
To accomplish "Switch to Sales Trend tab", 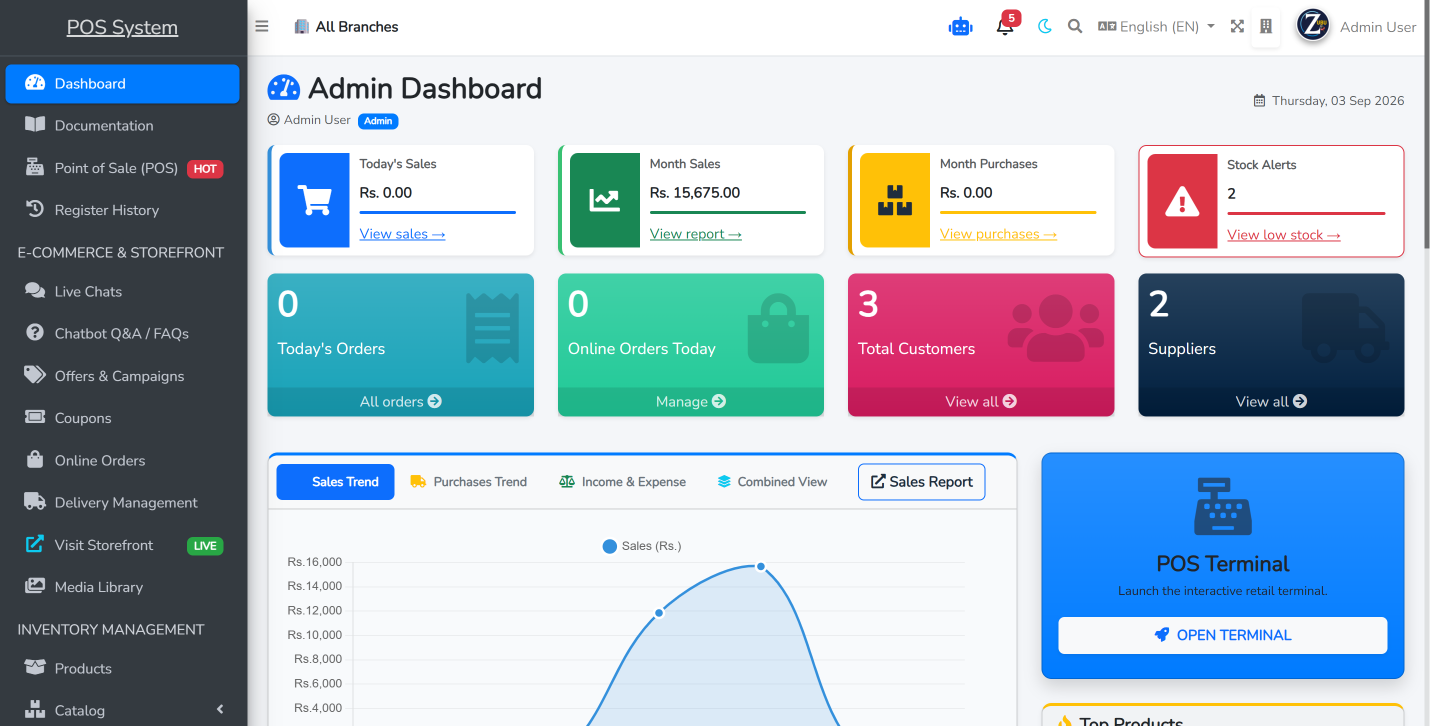I will point(335,482).
